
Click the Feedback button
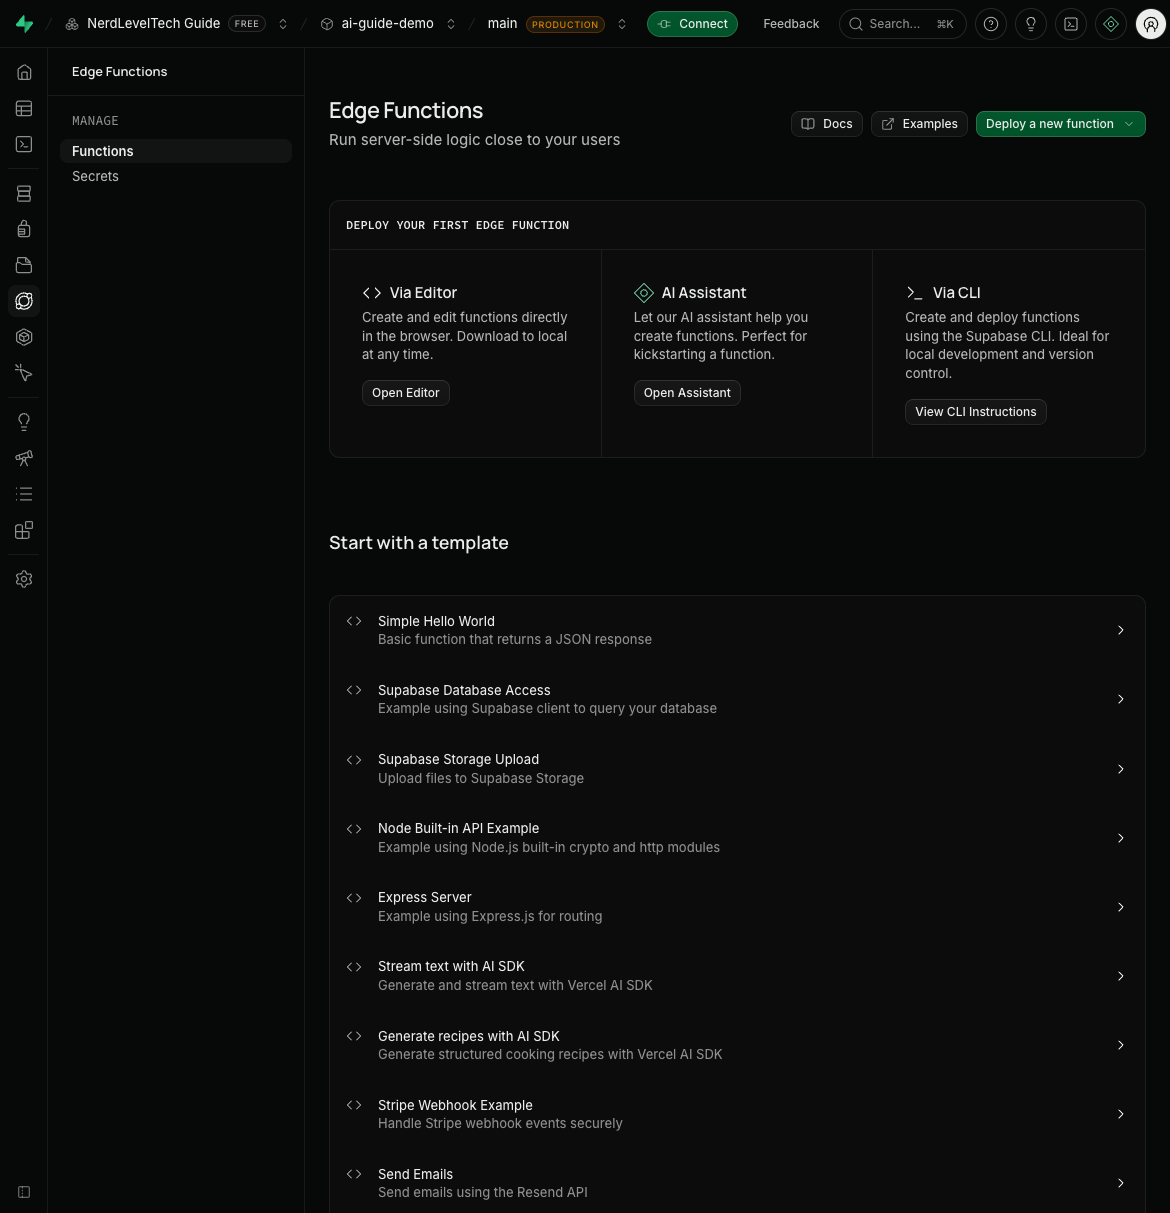[791, 24]
